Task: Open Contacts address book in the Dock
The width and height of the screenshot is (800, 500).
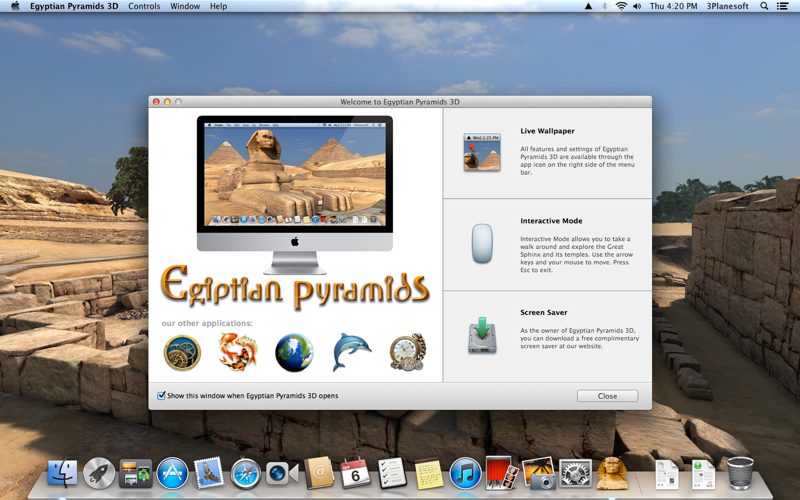Action: (319, 473)
